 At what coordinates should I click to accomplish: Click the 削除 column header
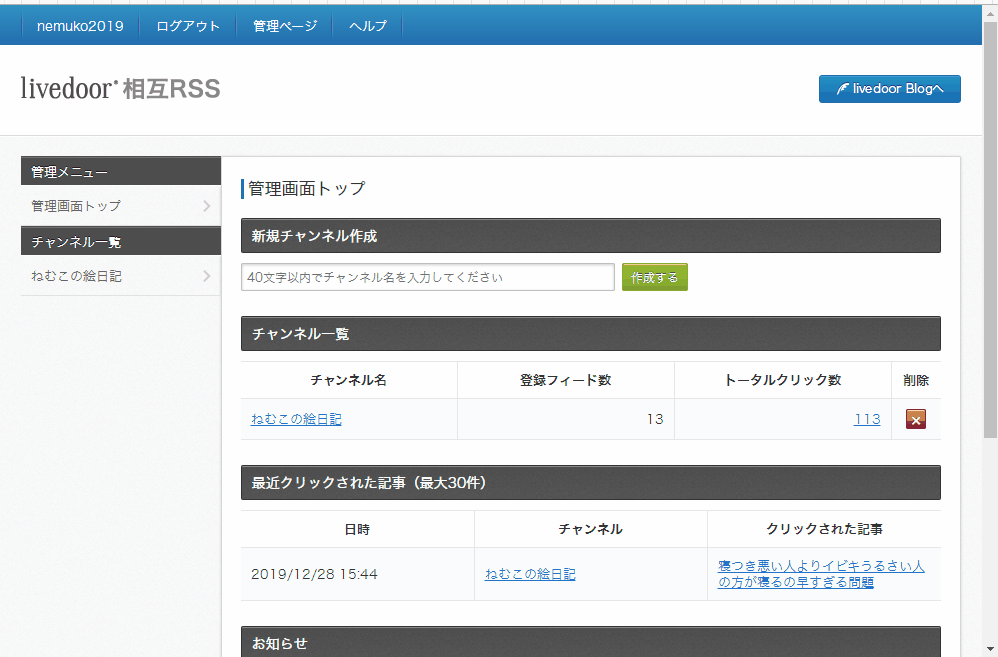tap(916, 380)
